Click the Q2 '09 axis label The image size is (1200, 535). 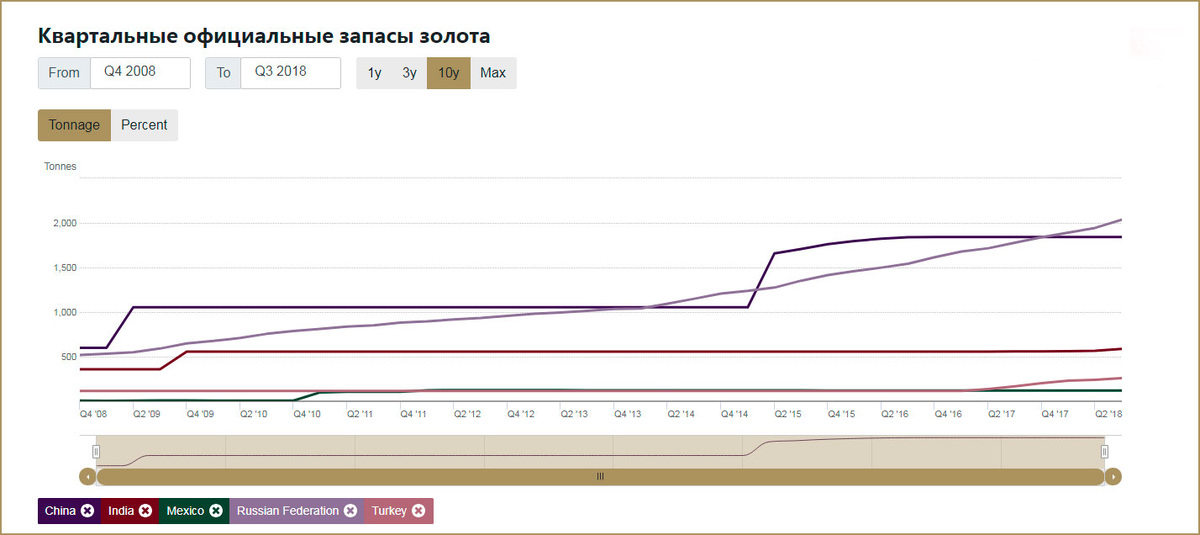[x=147, y=412]
